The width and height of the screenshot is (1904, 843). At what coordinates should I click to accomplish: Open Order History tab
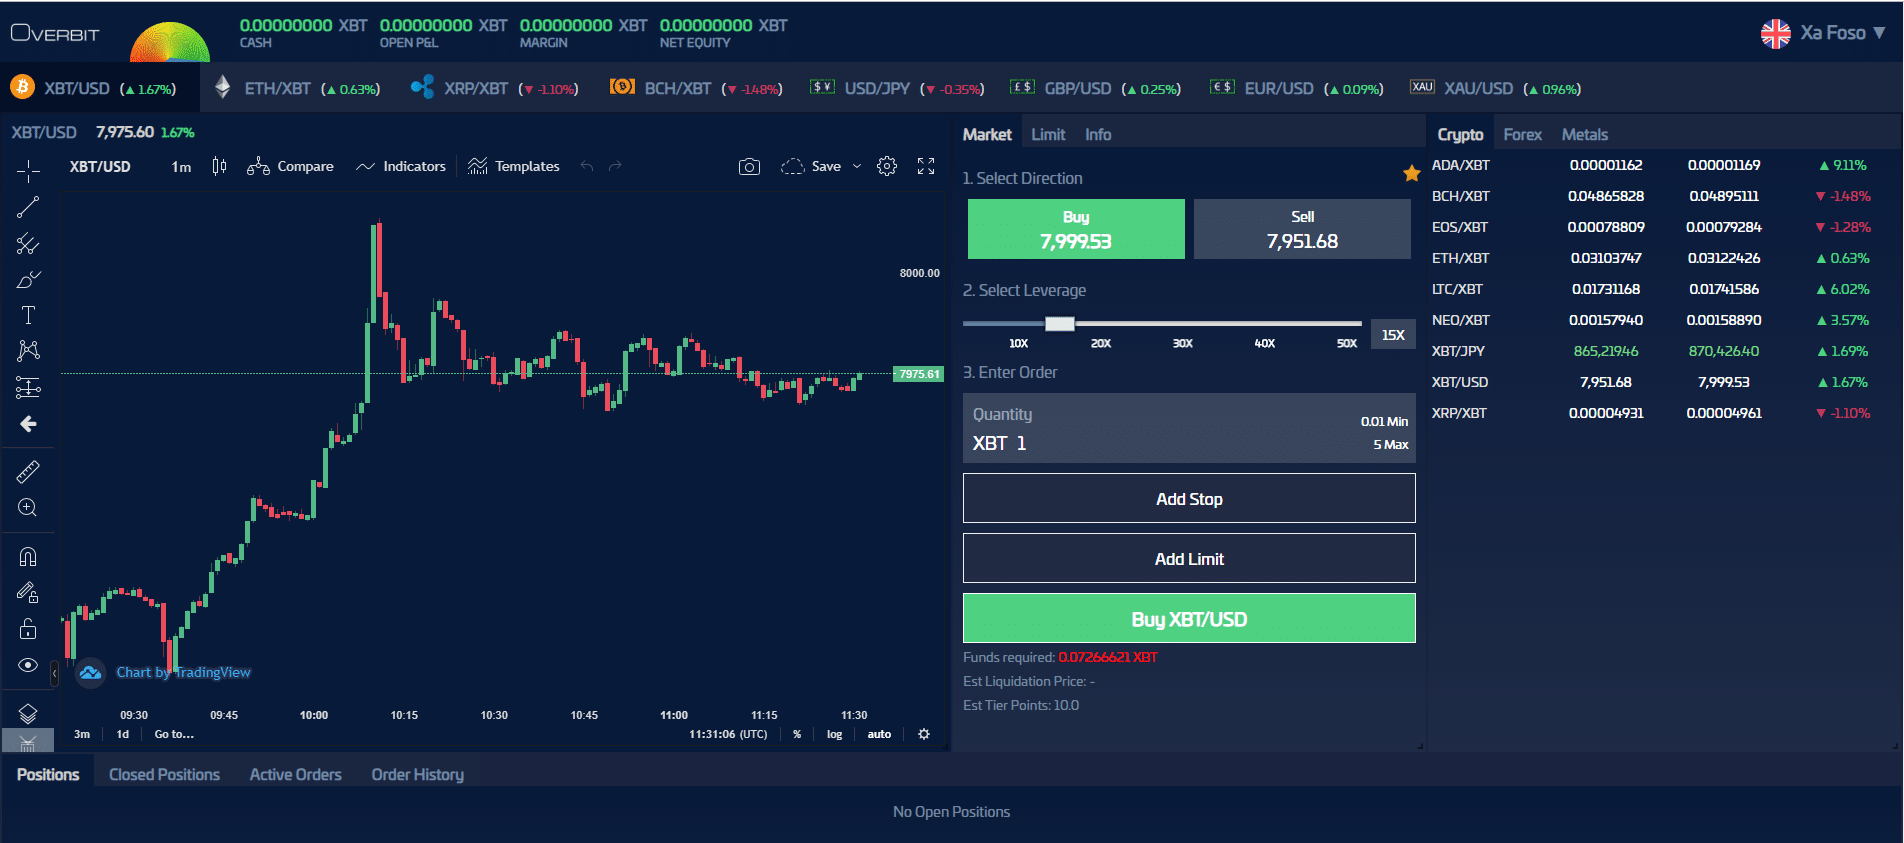pyautogui.click(x=417, y=774)
